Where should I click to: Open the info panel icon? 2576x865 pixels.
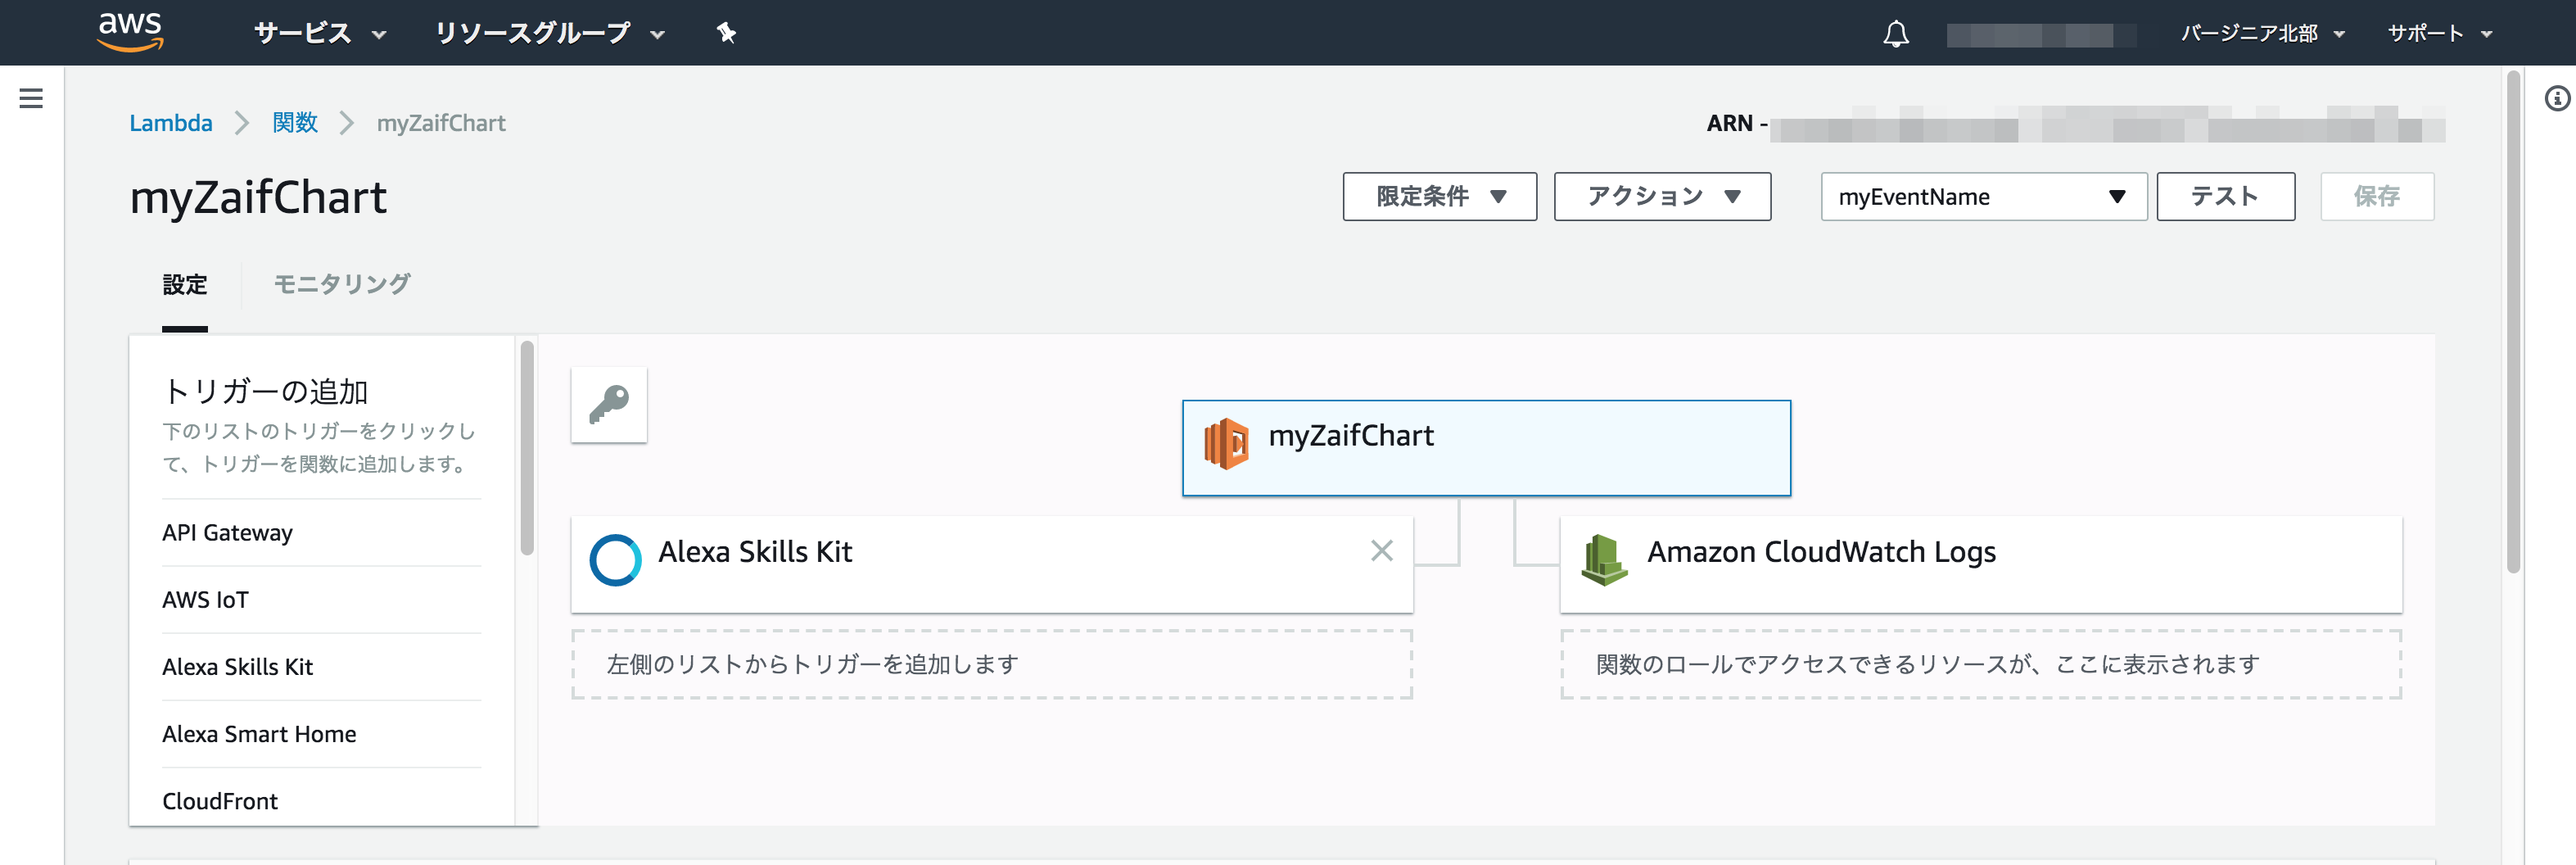click(2557, 98)
